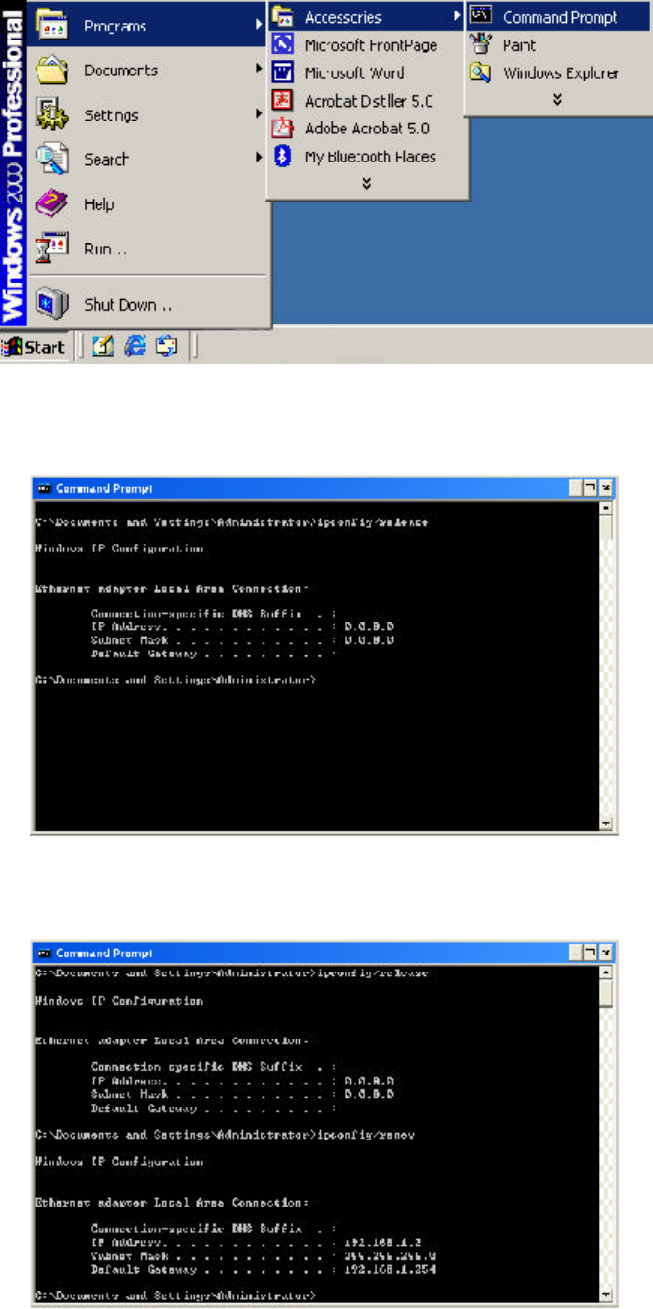The width and height of the screenshot is (653, 1309).
Task: Minimize the Command Prompt window showing 192.168.1.2
Action: point(576,953)
